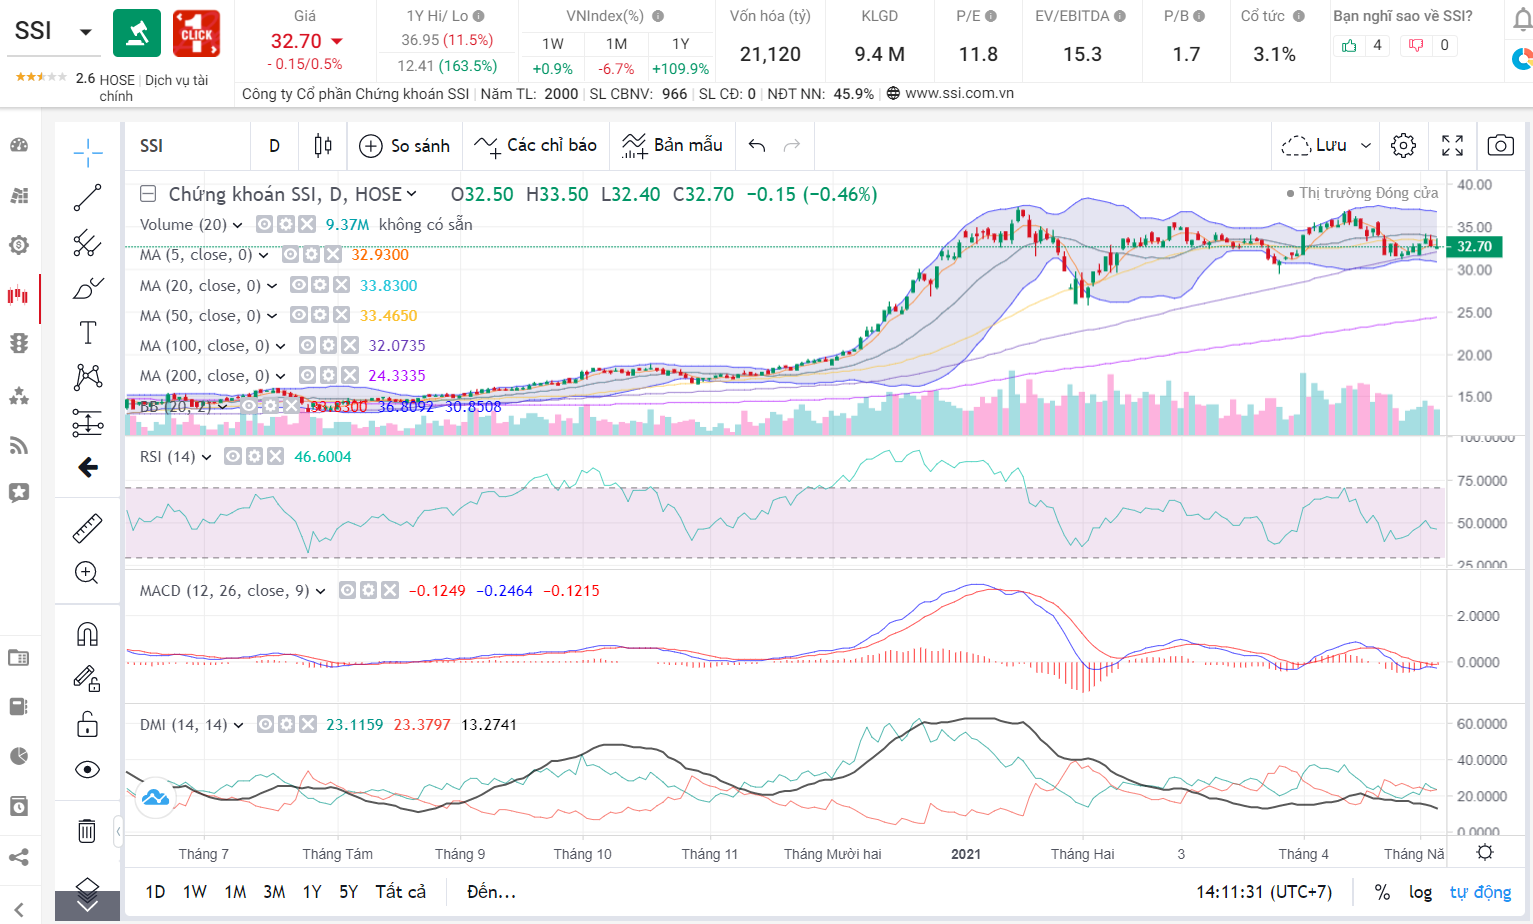Select the 5Y time range

coord(348,892)
